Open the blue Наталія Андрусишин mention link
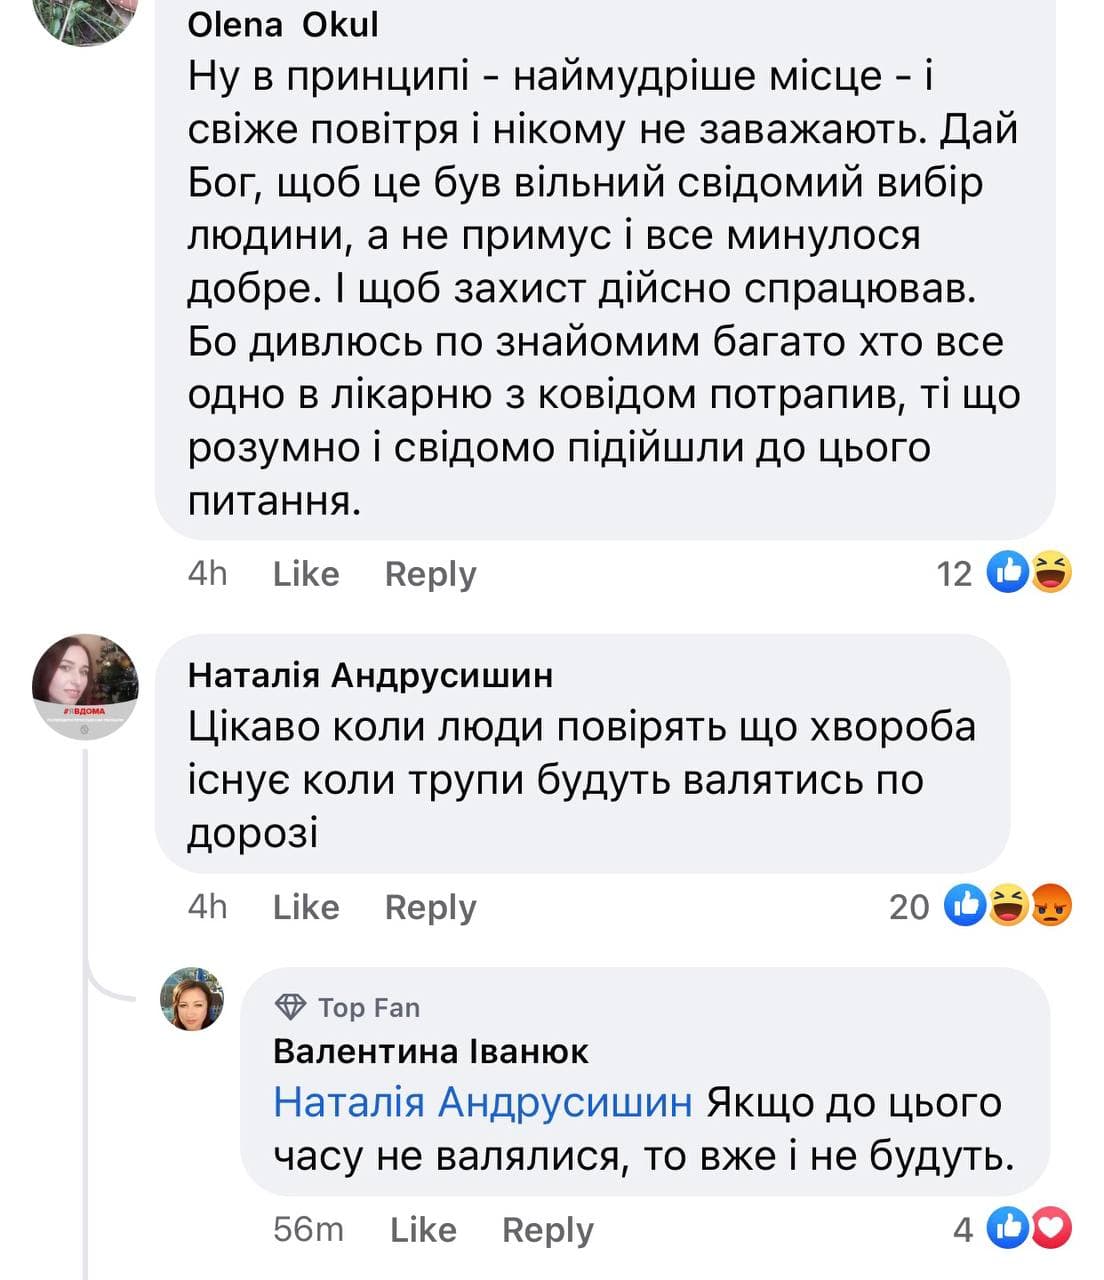1104x1280 pixels. coord(482,1102)
